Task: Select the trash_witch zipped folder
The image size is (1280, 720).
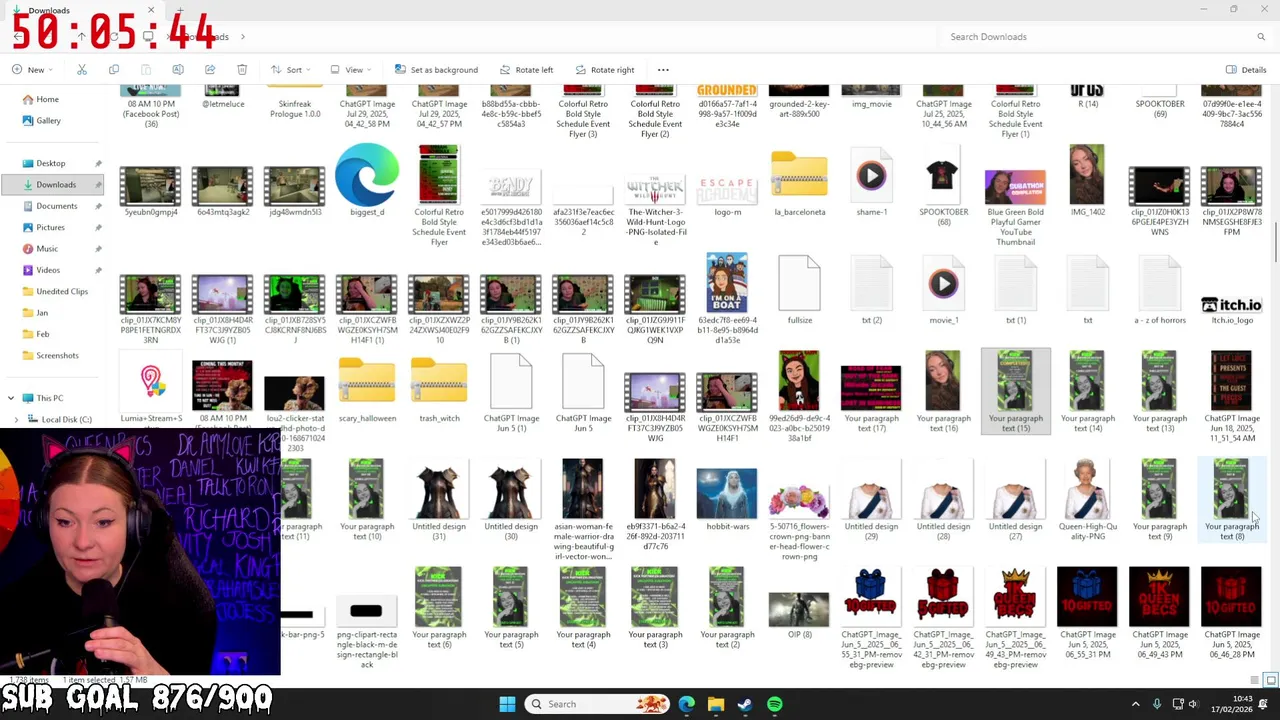Action: pyautogui.click(x=439, y=390)
